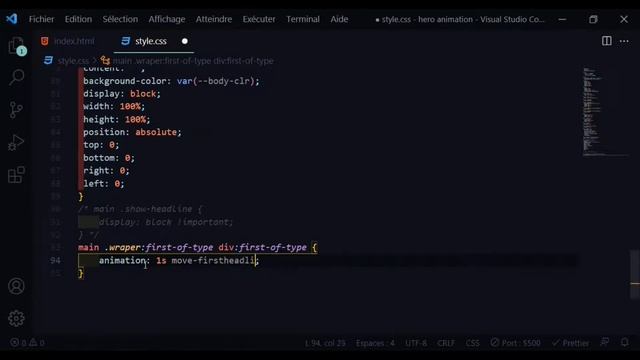The height and width of the screenshot is (360, 640).
Task: Click the 'height: 100%;' line
Action: pos(117,119)
